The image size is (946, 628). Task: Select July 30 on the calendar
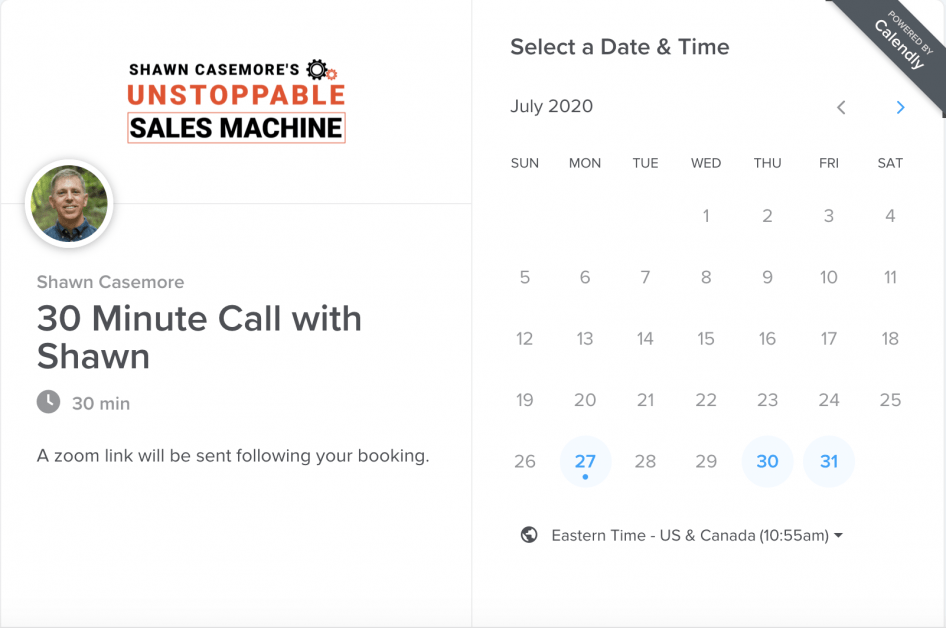(767, 461)
